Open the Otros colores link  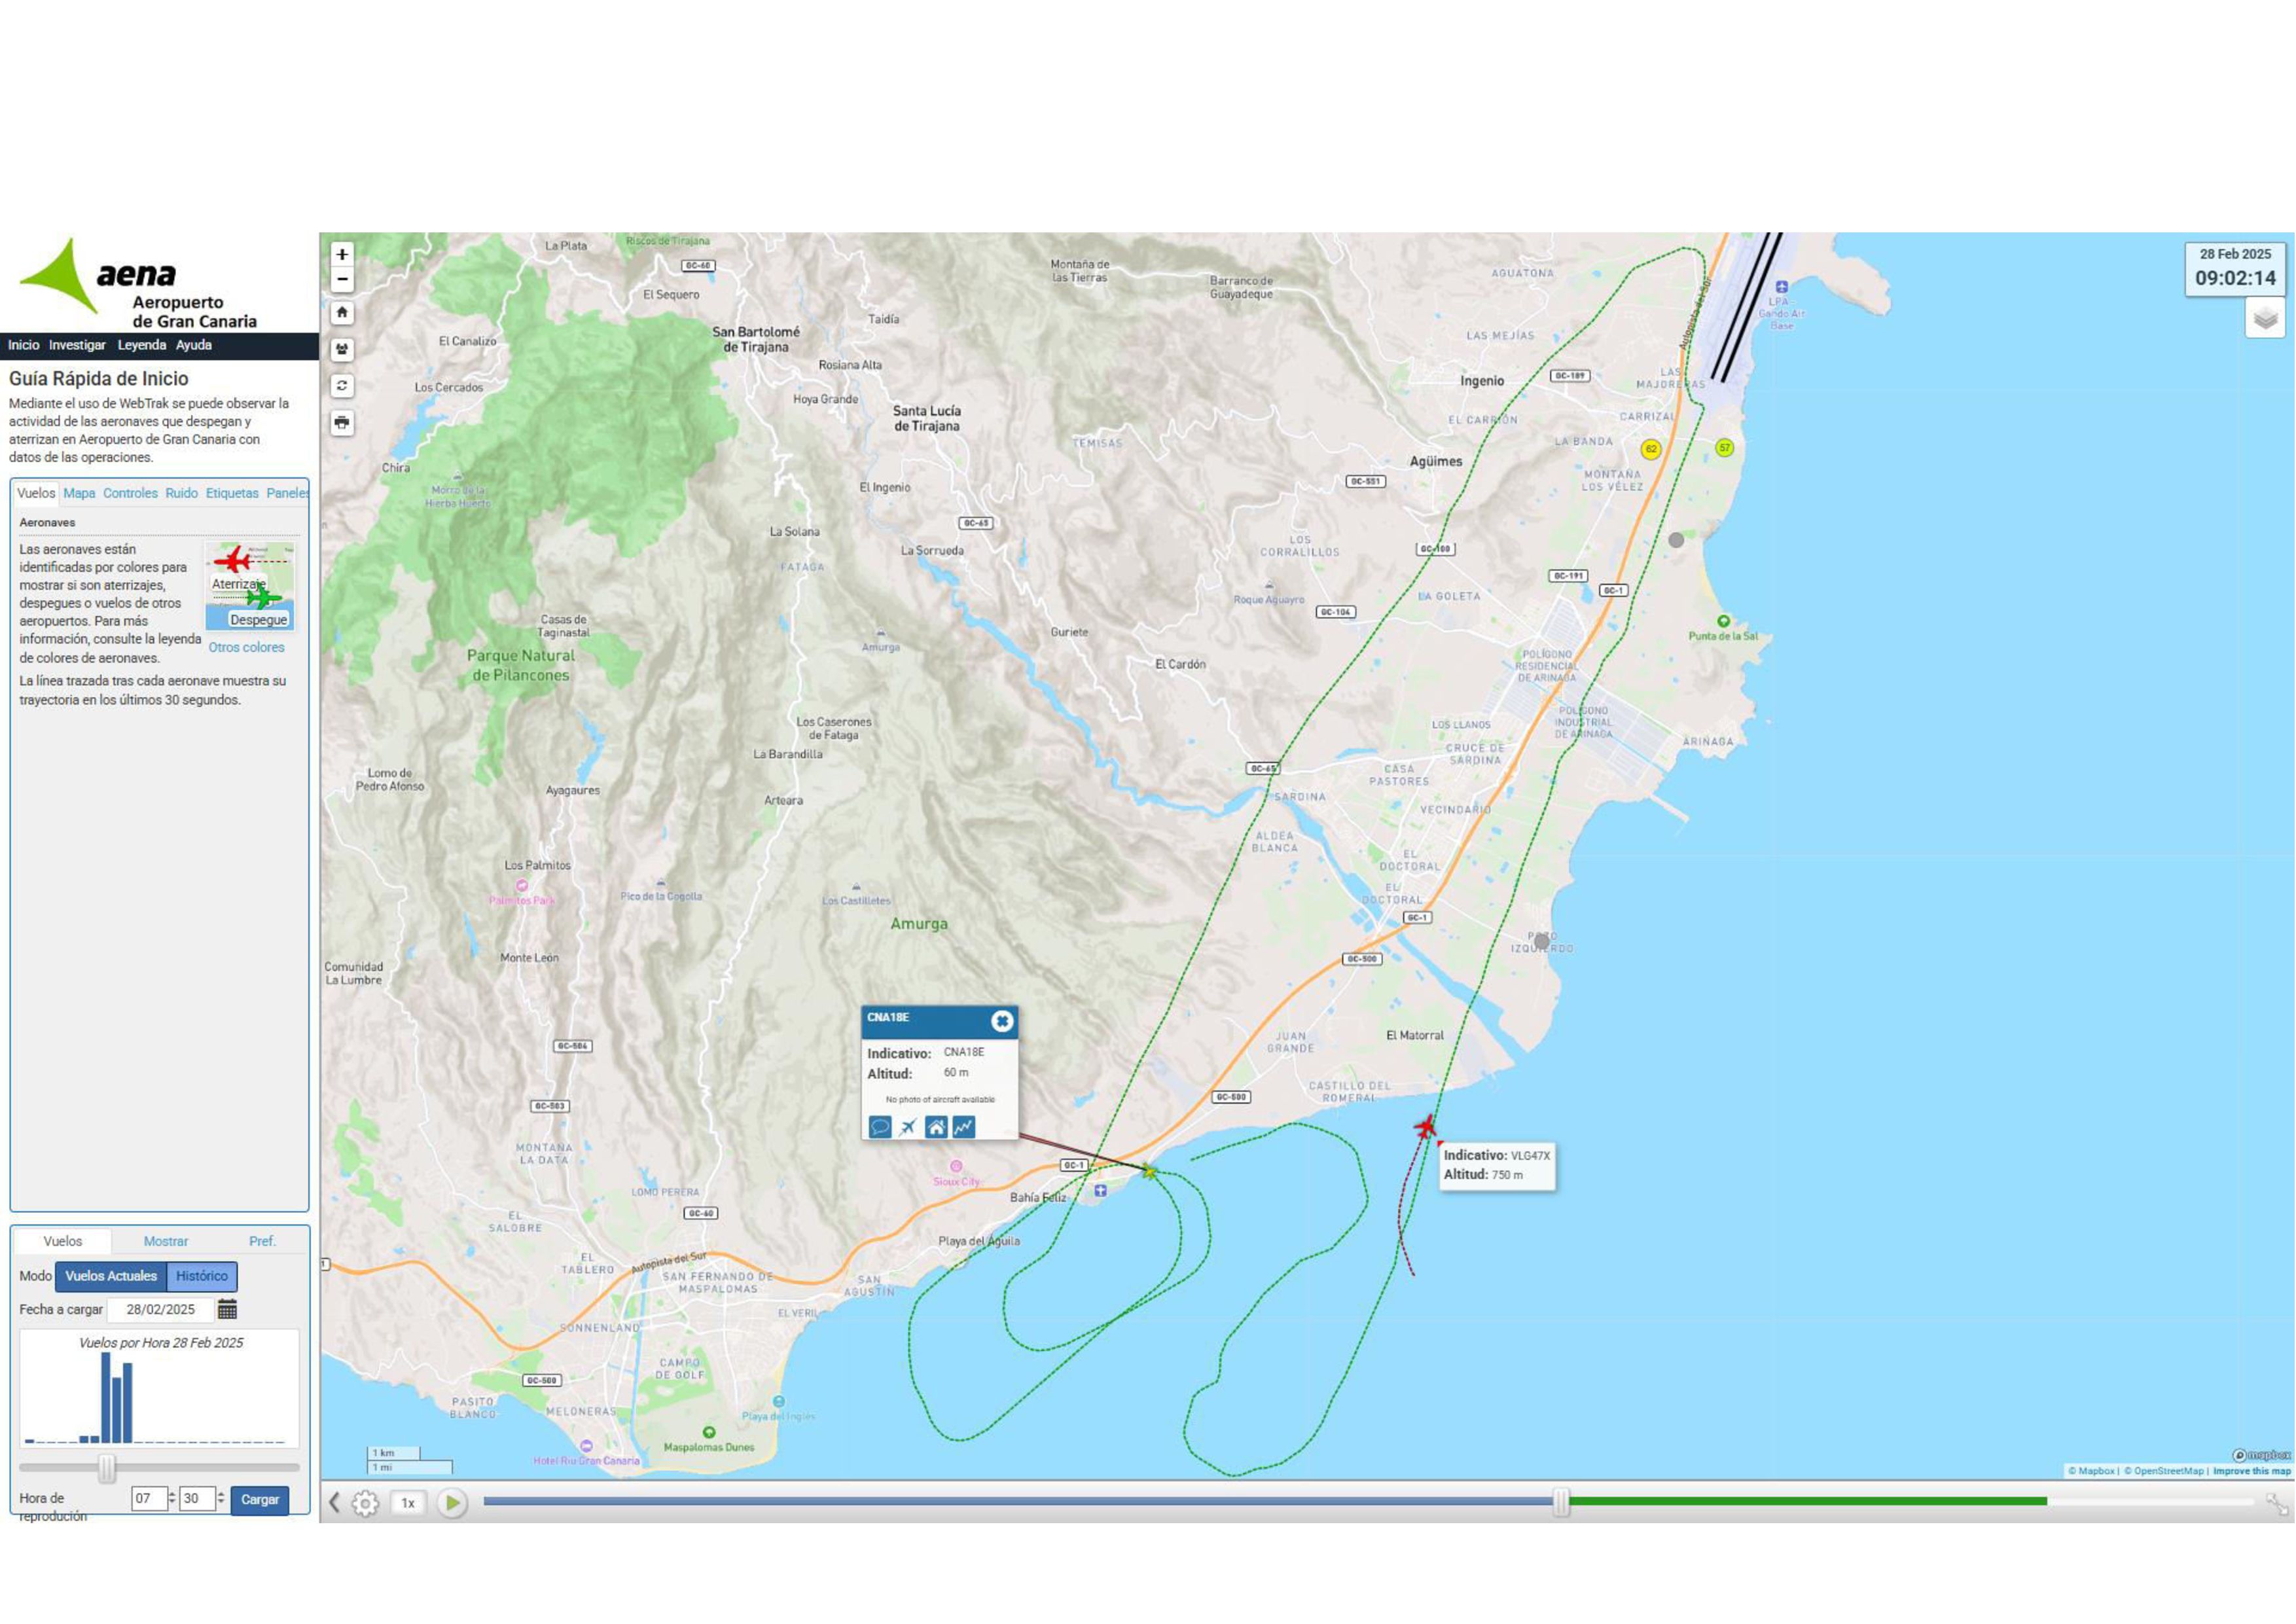click(246, 647)
